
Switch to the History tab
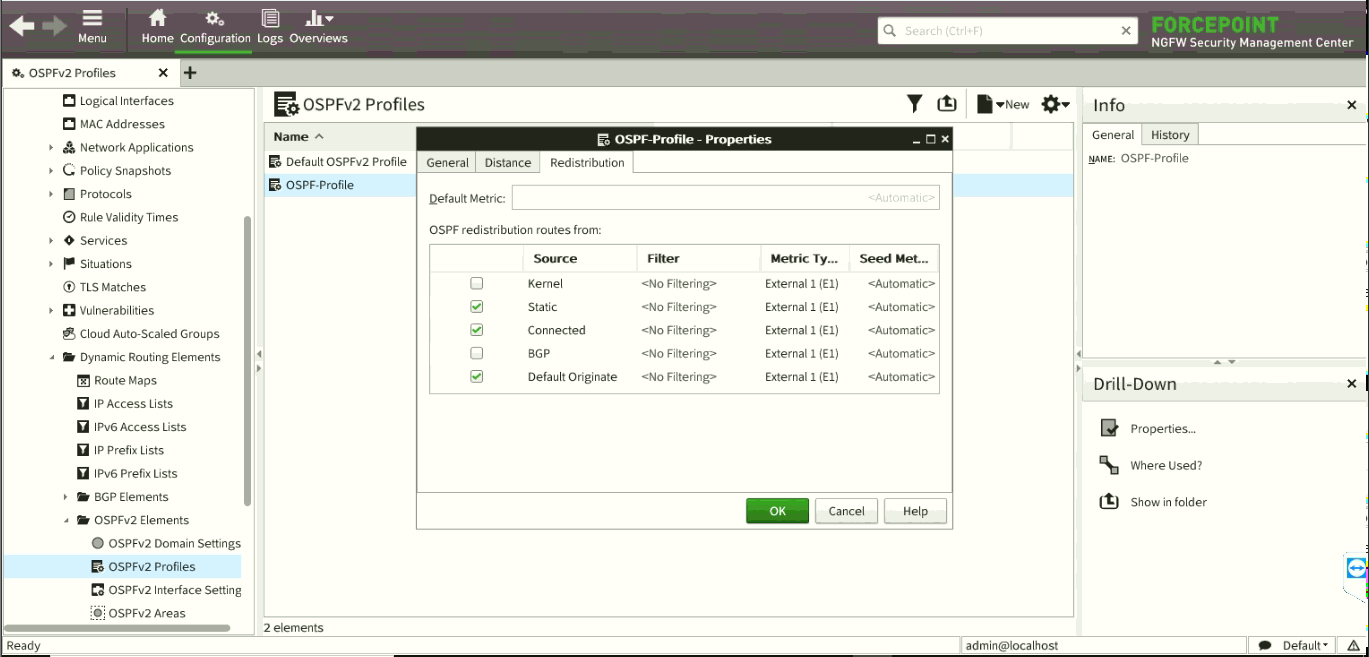pyautogui.click(x=1170, y=135)
